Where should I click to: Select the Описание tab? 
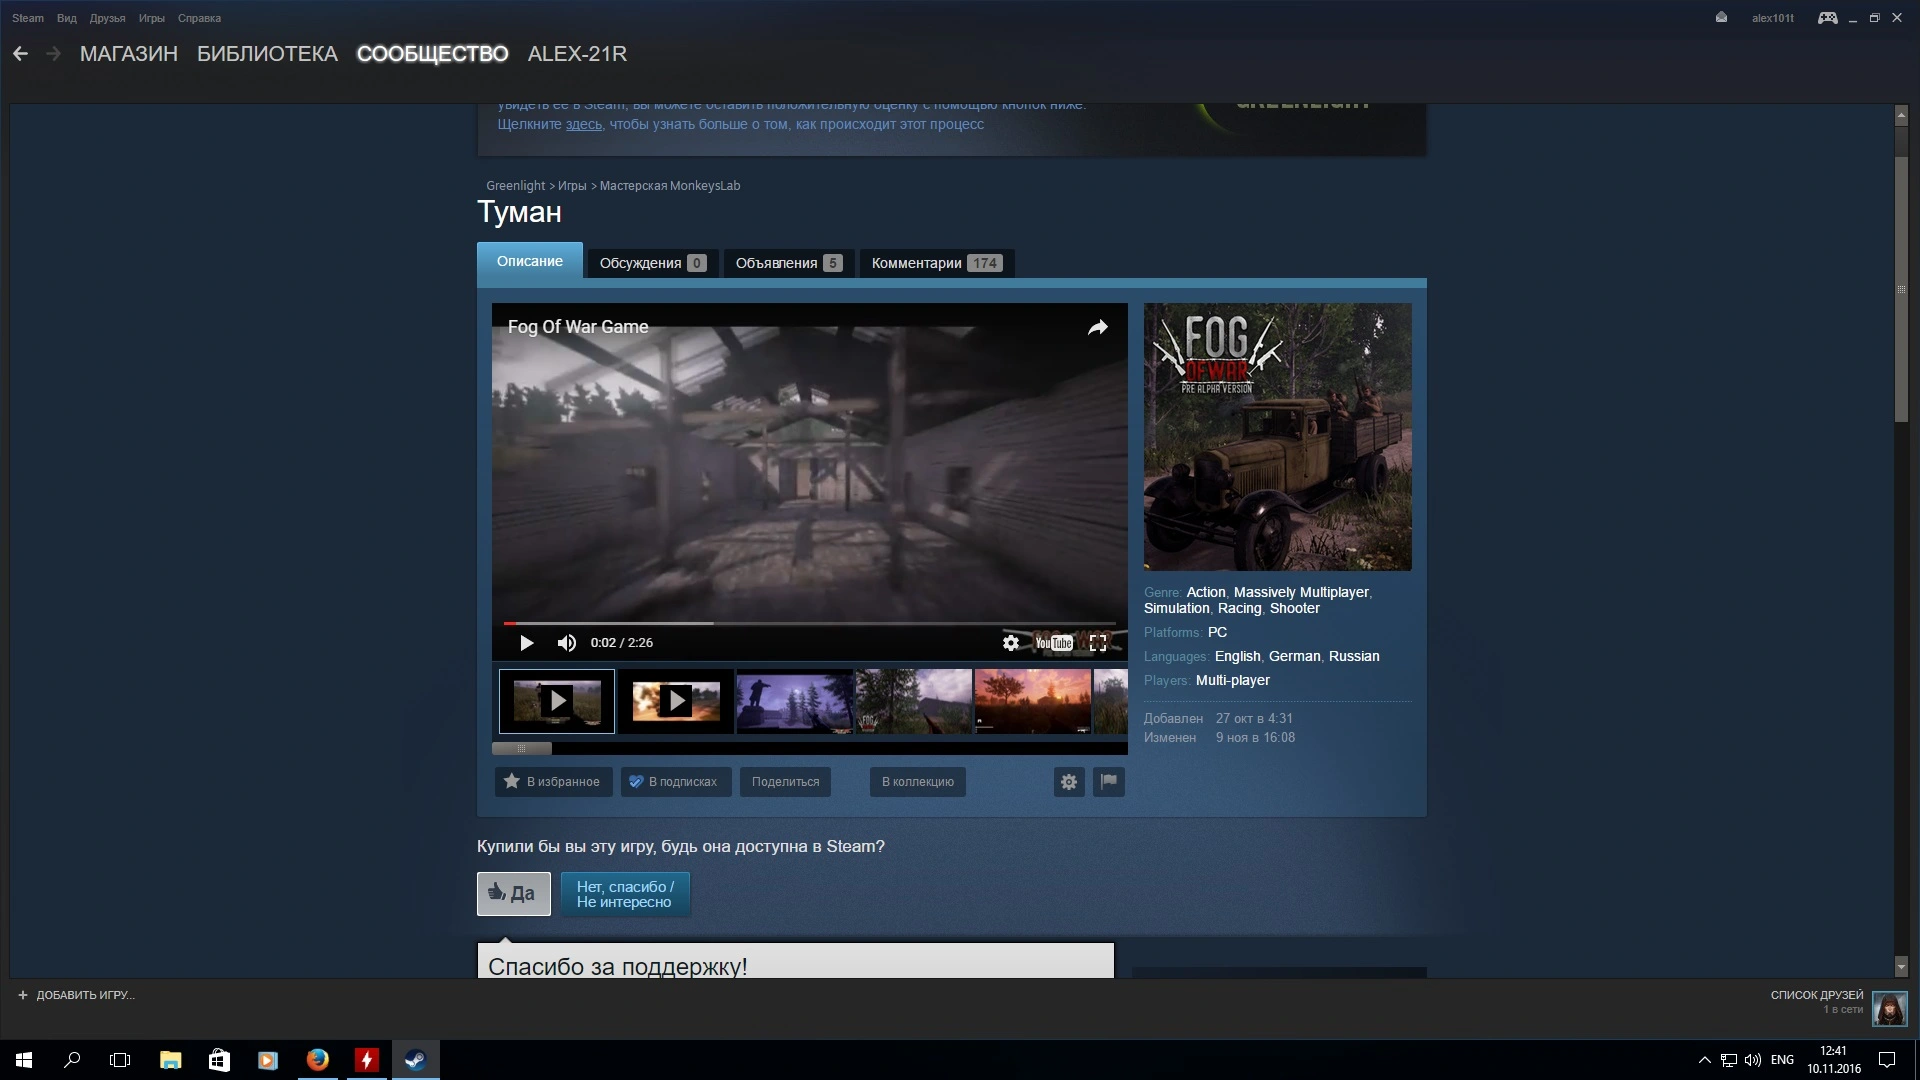[x=530, y=261]
